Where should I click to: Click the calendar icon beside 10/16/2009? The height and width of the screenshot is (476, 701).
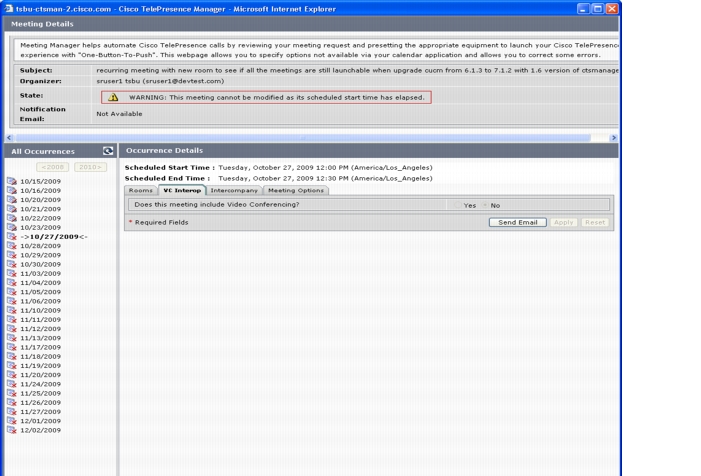12,190
